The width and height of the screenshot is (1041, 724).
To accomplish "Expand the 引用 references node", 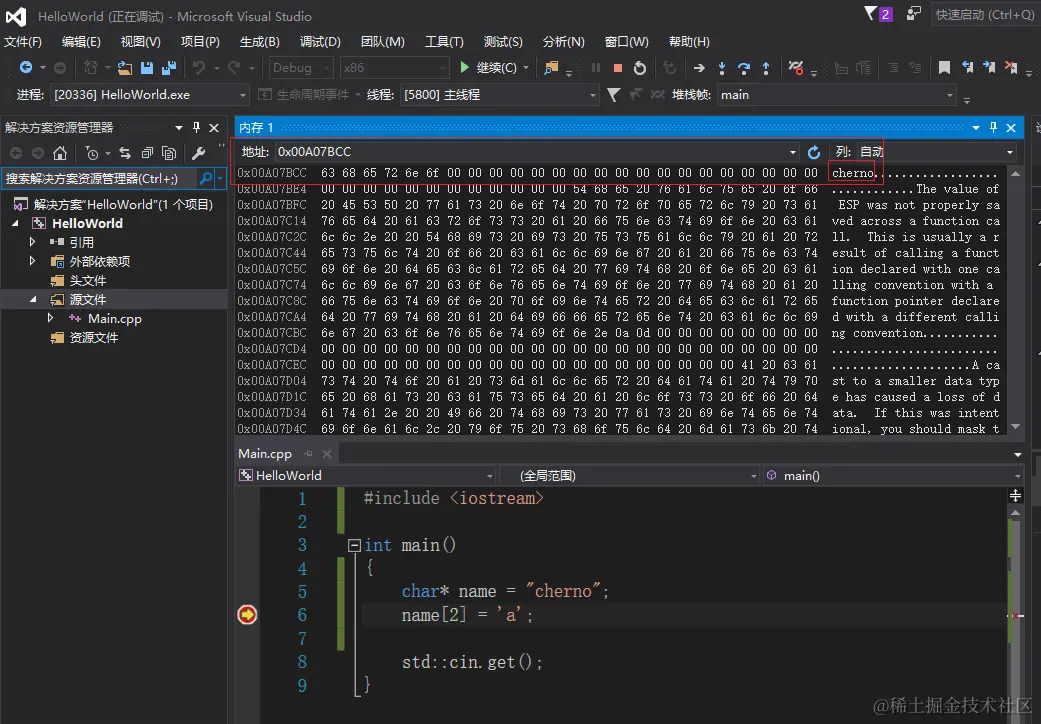I will [33, 242].
